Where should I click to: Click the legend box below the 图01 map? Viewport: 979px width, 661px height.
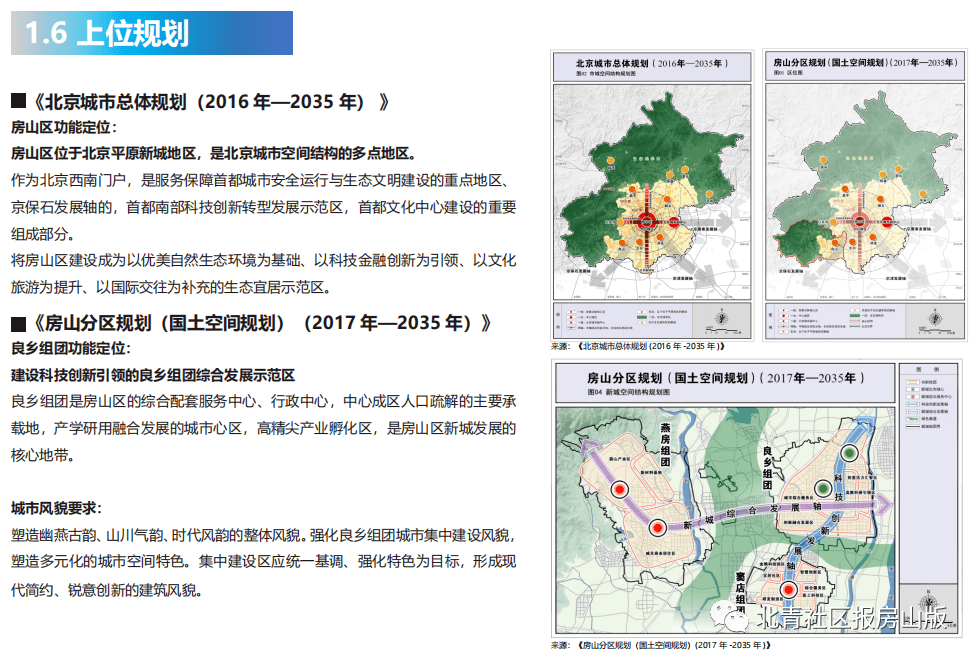[x=865, y=320]
